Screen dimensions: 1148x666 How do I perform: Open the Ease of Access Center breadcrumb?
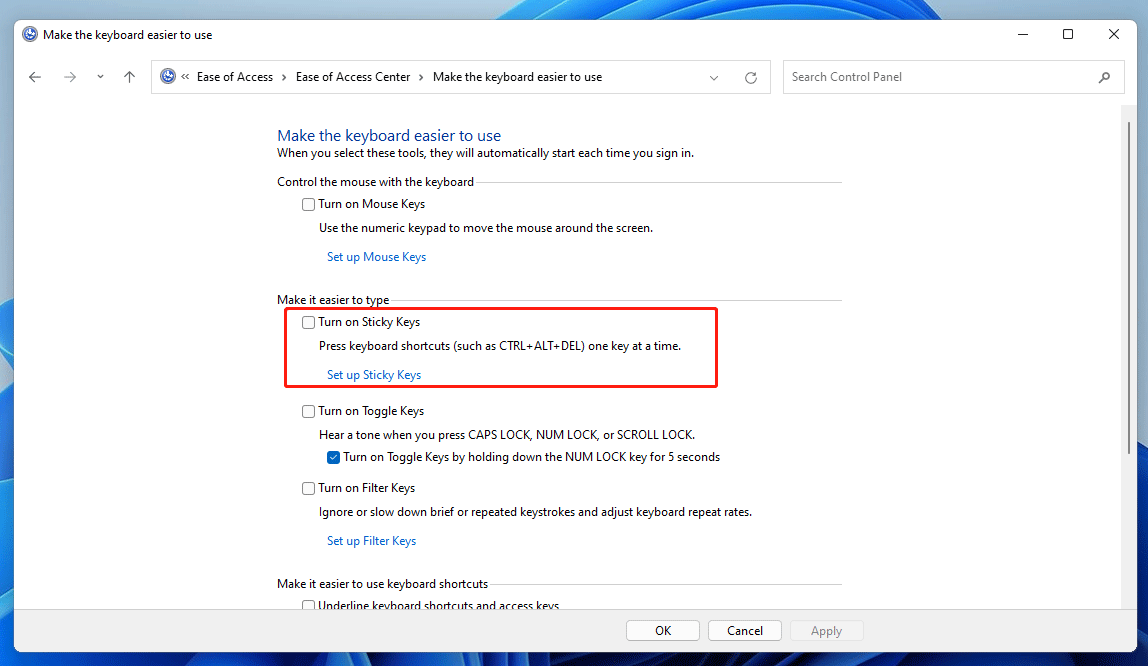(x=353, y=77)
